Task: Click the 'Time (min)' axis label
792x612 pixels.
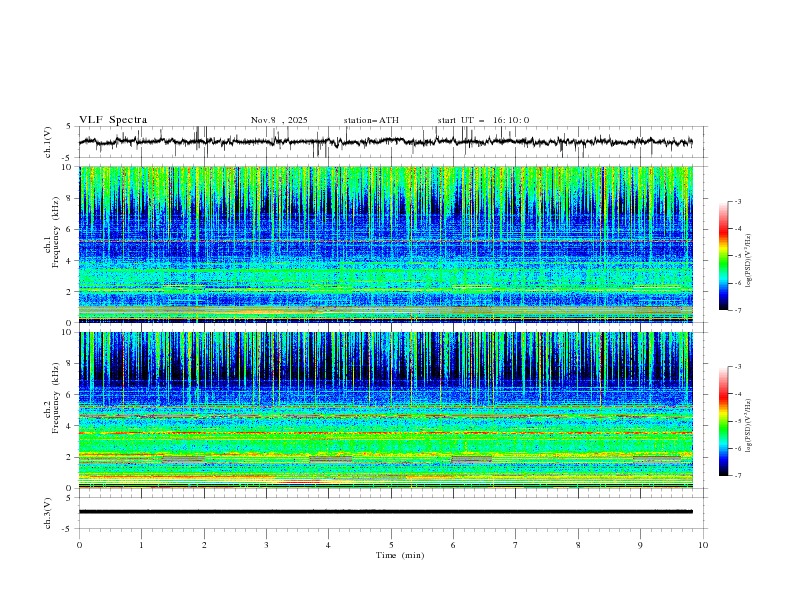Action: pyautogui.click(x=400, y=555)
